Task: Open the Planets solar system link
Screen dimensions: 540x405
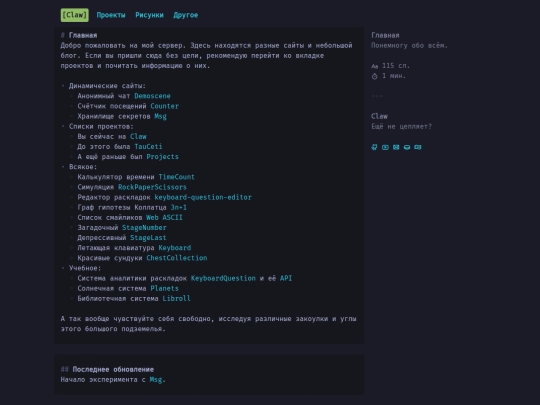Action: (x=164, y=288)
